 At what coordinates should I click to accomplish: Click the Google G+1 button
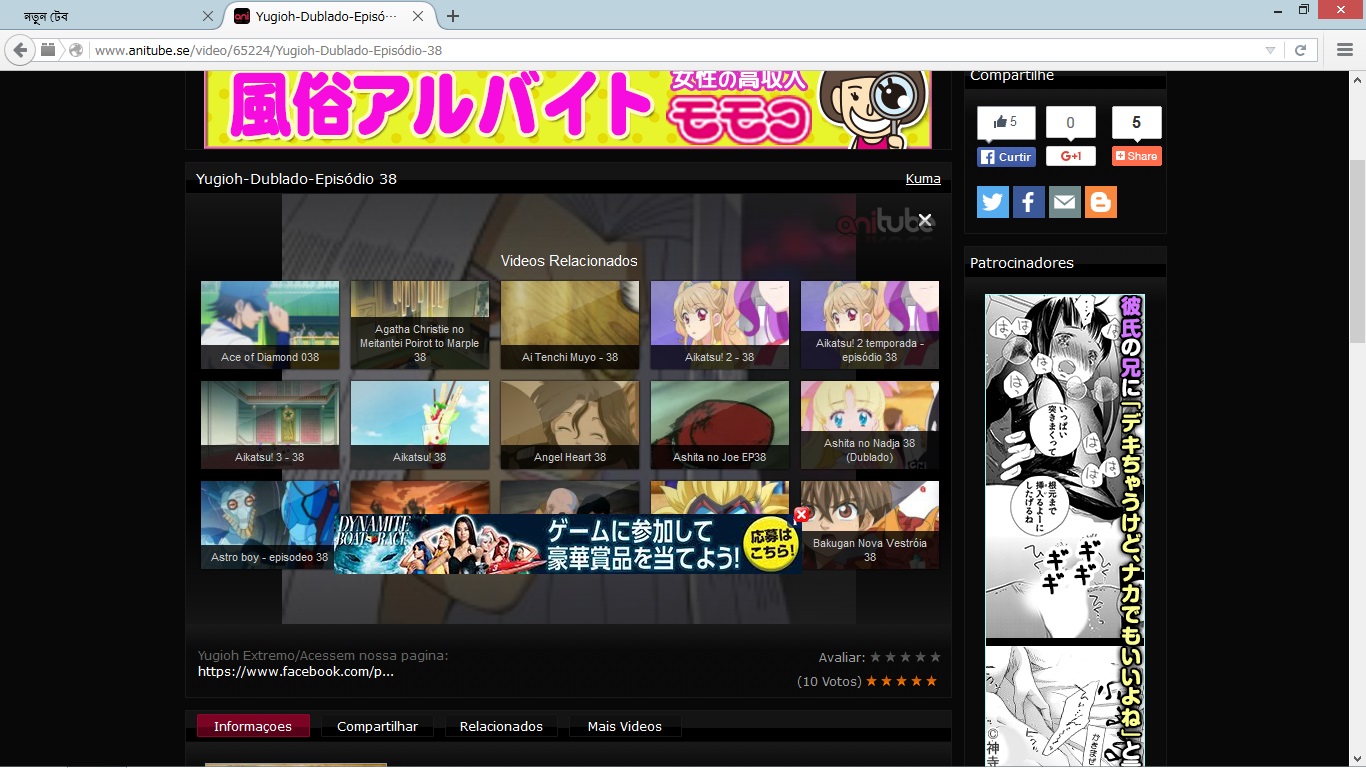pyautogui.click(x=1071, y=156)
